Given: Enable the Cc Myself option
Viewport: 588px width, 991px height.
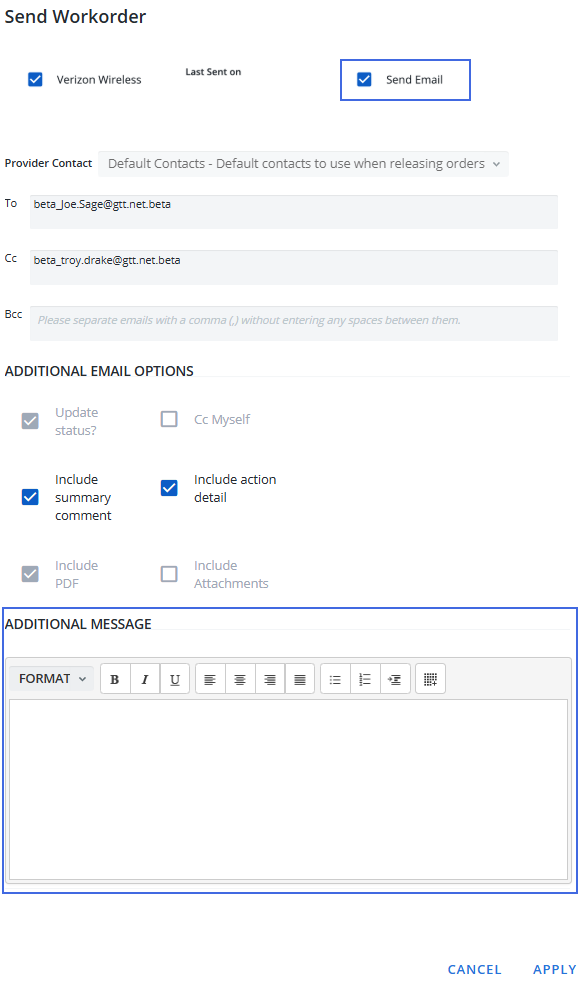Looking at the screenshot, I should 169,419.
